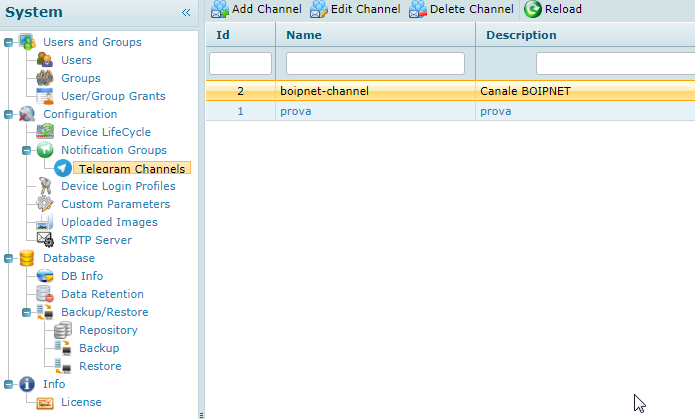695x419 pixels.
Task: Click the Delete Channel toolbar icon
Action: [418, 9]
